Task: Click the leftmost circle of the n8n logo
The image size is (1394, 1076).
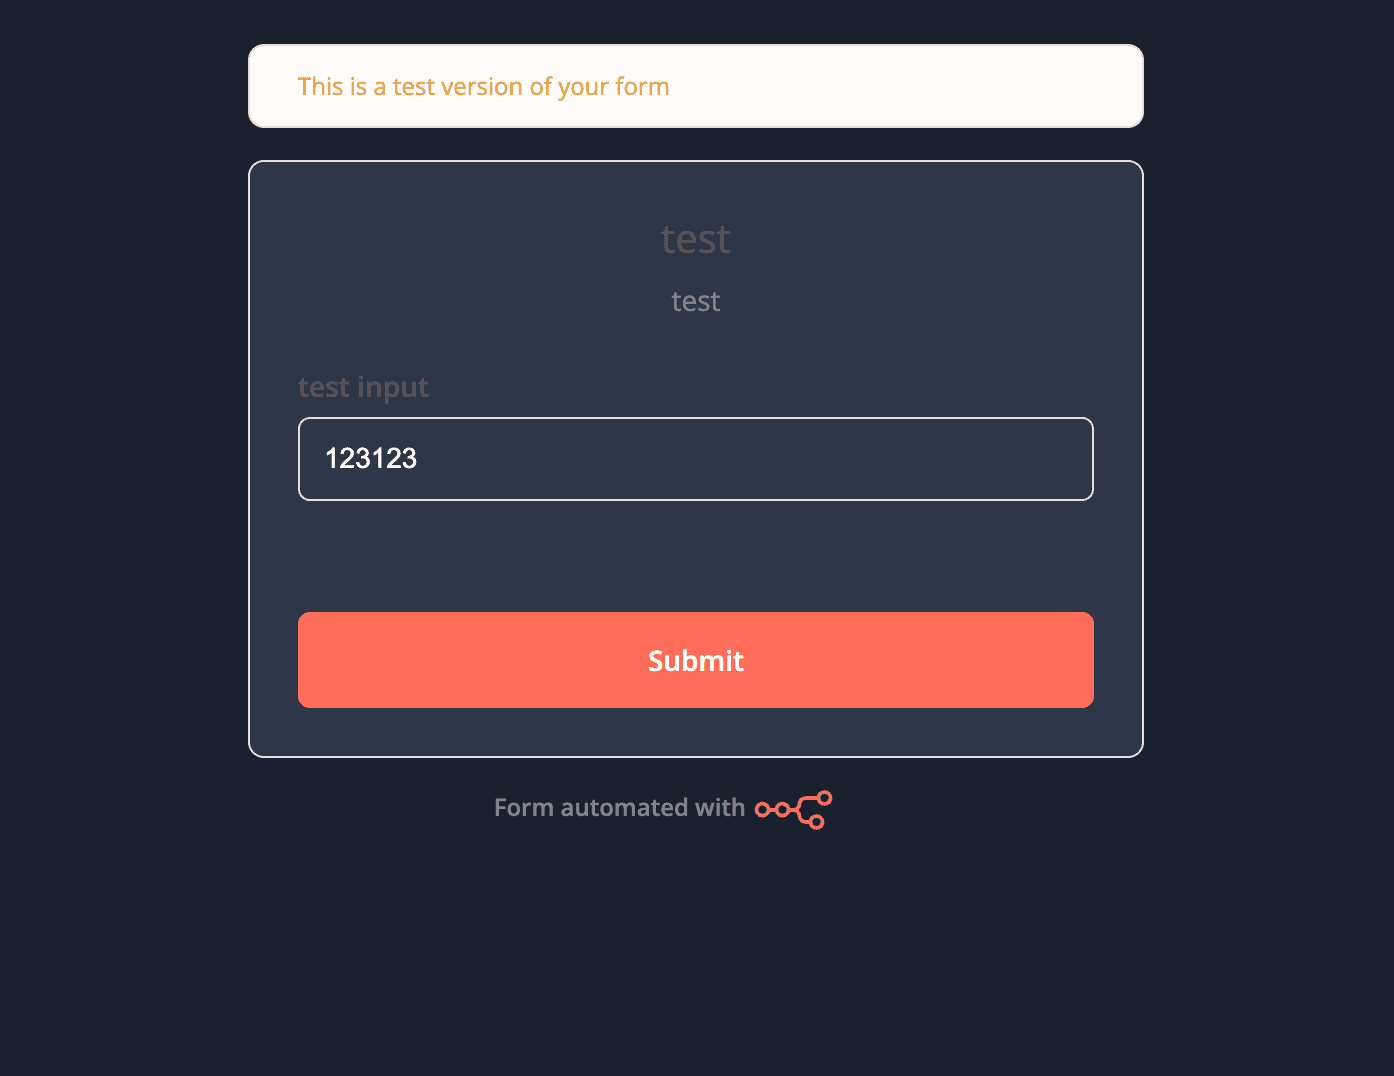Action: 762,809
